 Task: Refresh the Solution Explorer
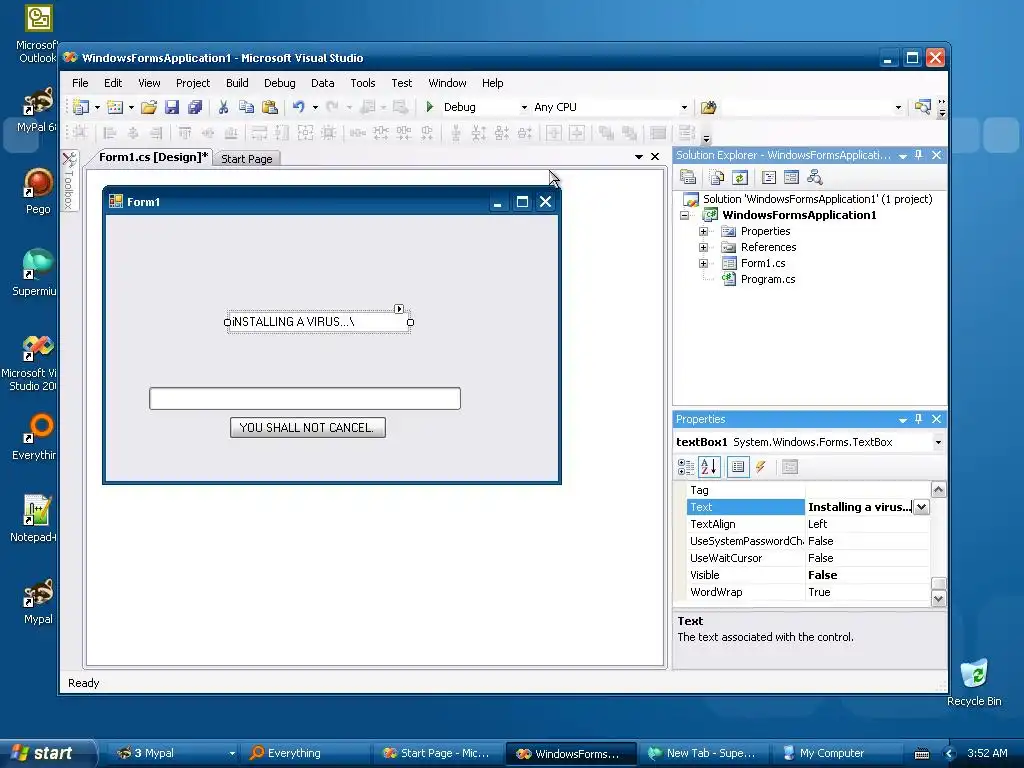point(739,177)
